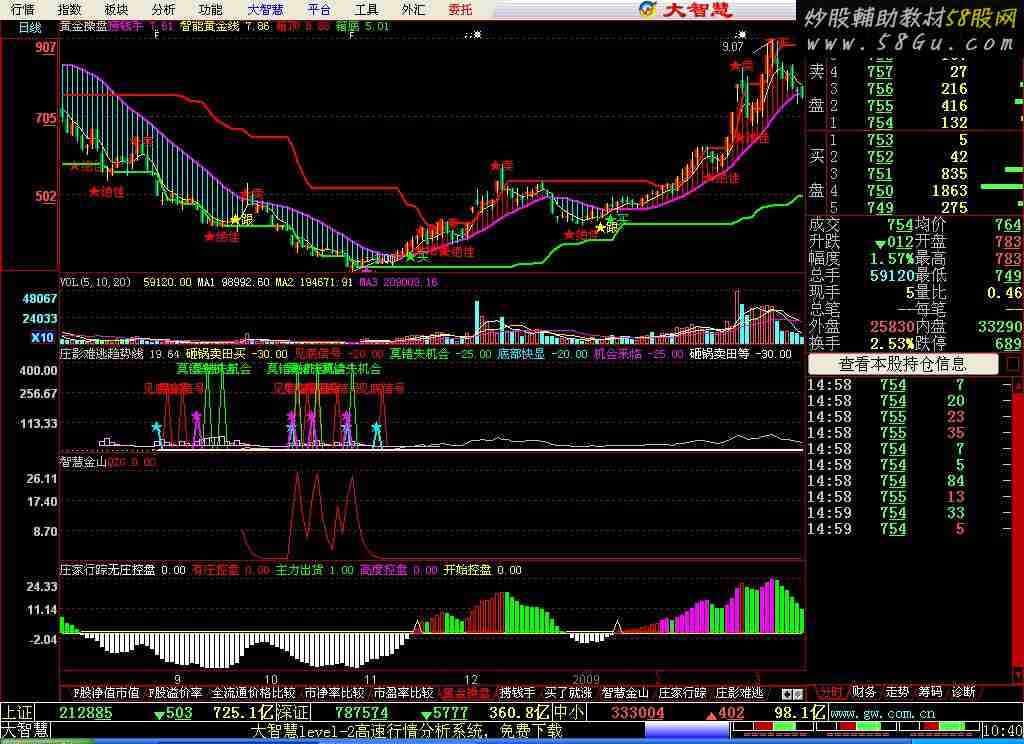
Task: Click the 9.07 high price marker
Action: pyautogui.click(x=733, y=47)
